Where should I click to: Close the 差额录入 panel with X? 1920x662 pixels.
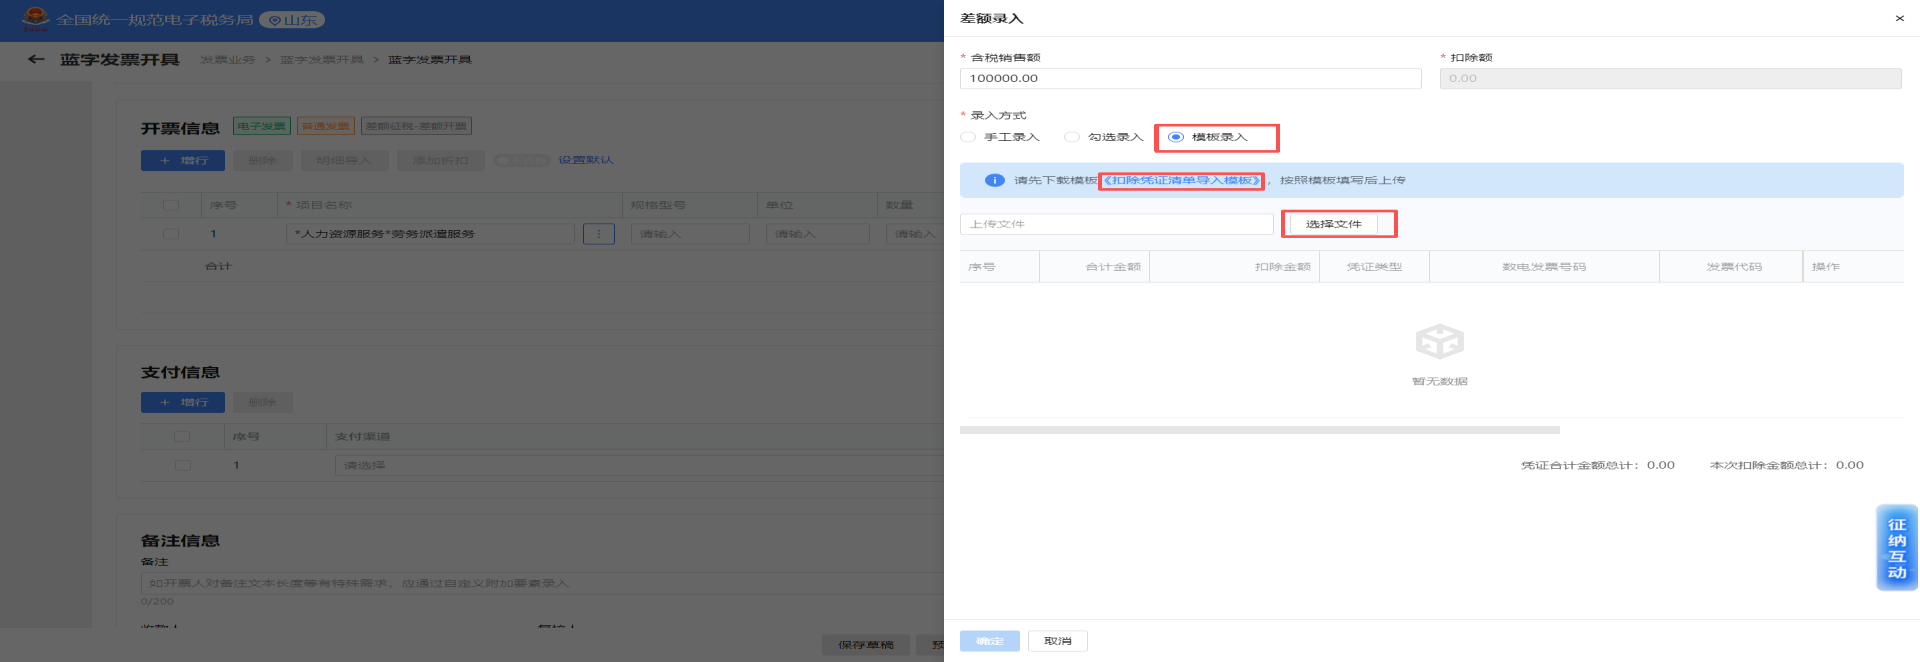click(1899, 19)
